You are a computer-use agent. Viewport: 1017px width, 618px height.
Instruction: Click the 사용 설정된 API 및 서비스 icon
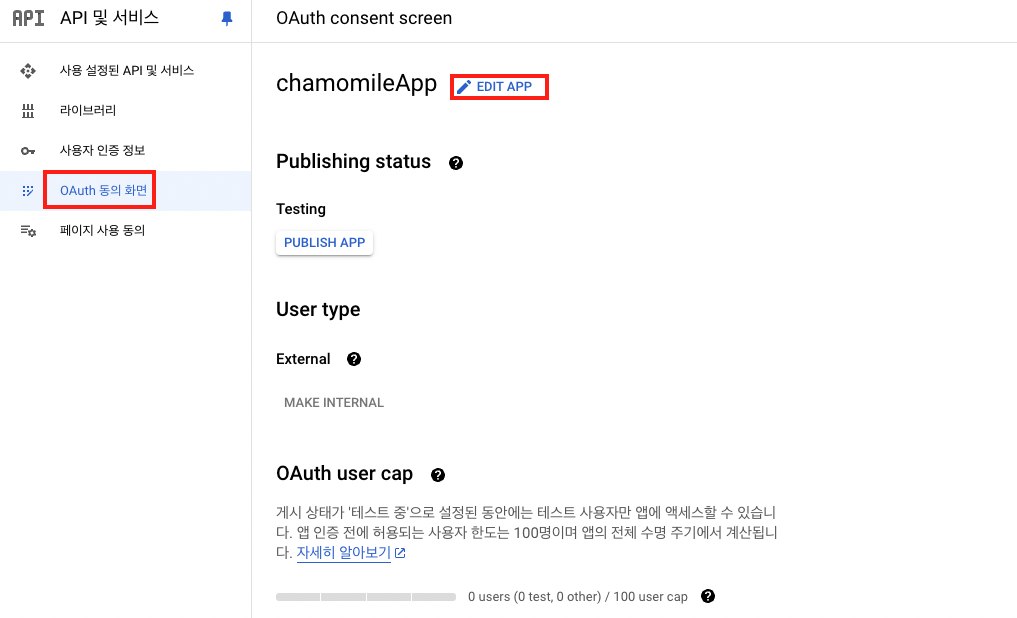[28, 71]
